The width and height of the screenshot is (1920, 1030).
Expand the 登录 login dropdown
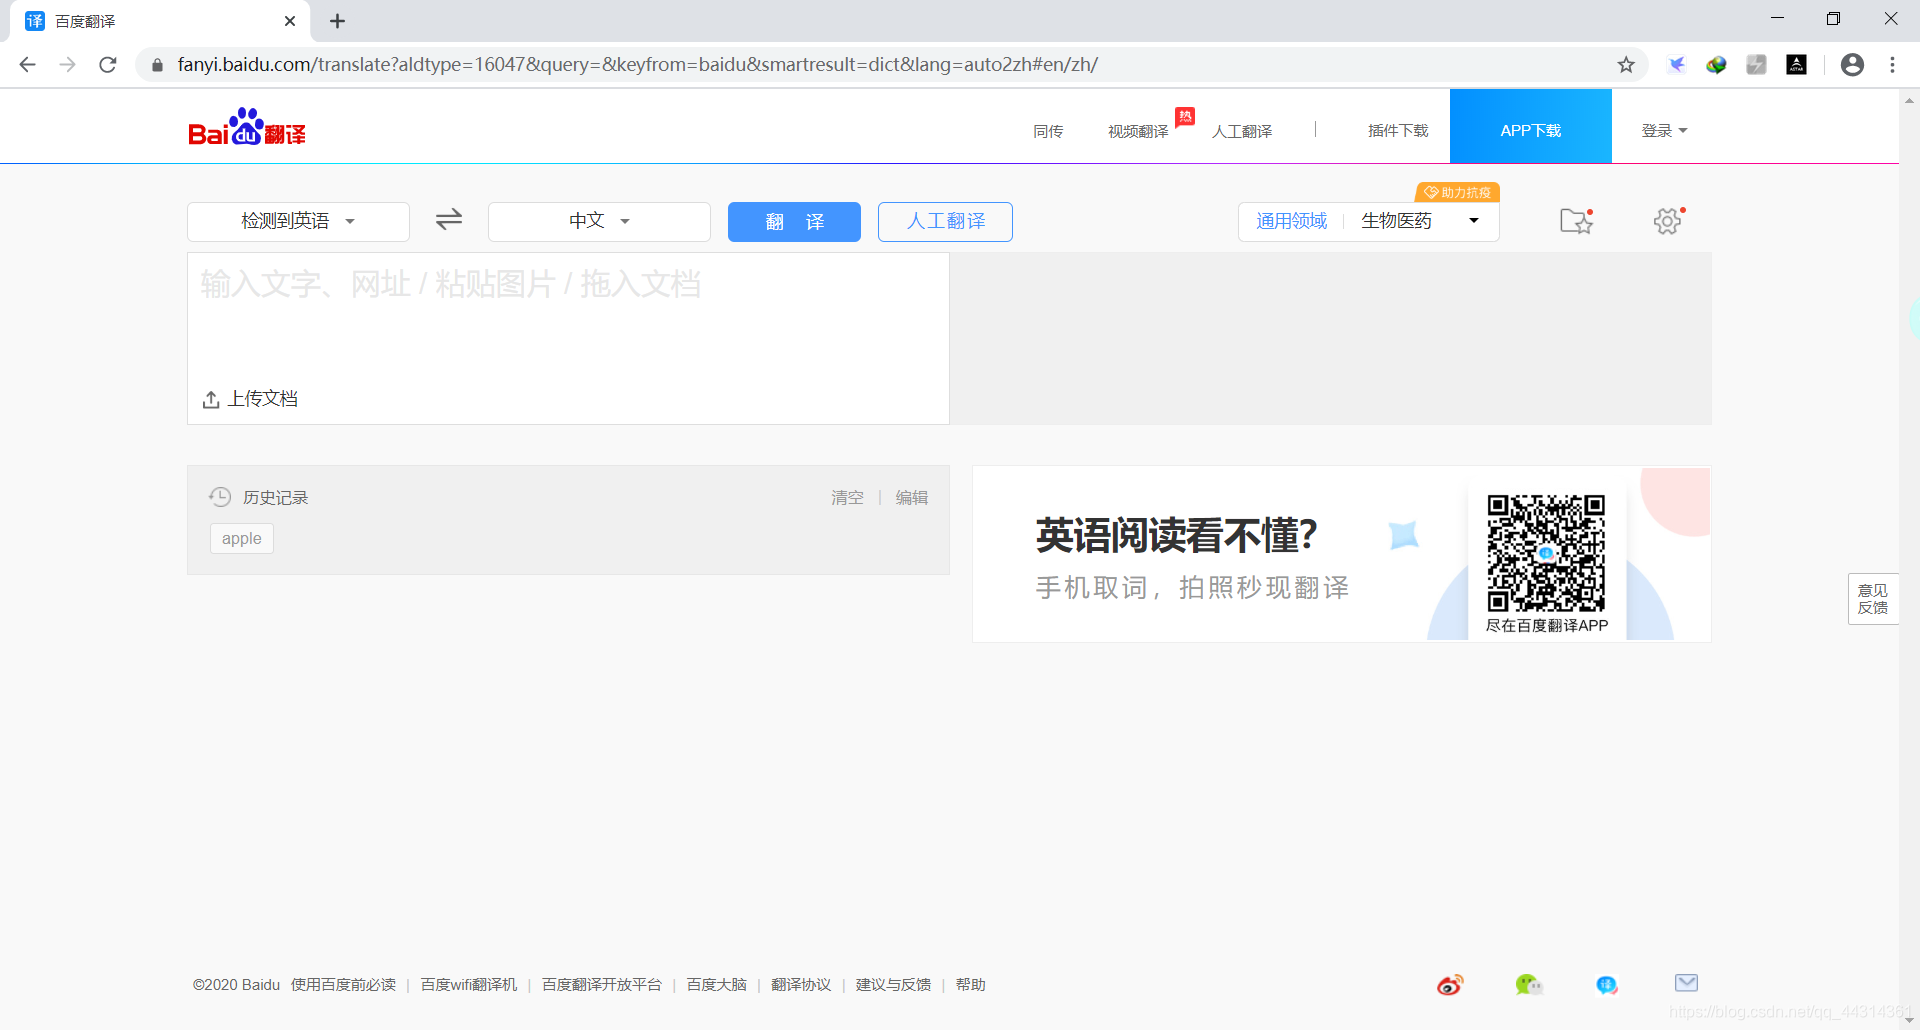(x=1664, y=131)
